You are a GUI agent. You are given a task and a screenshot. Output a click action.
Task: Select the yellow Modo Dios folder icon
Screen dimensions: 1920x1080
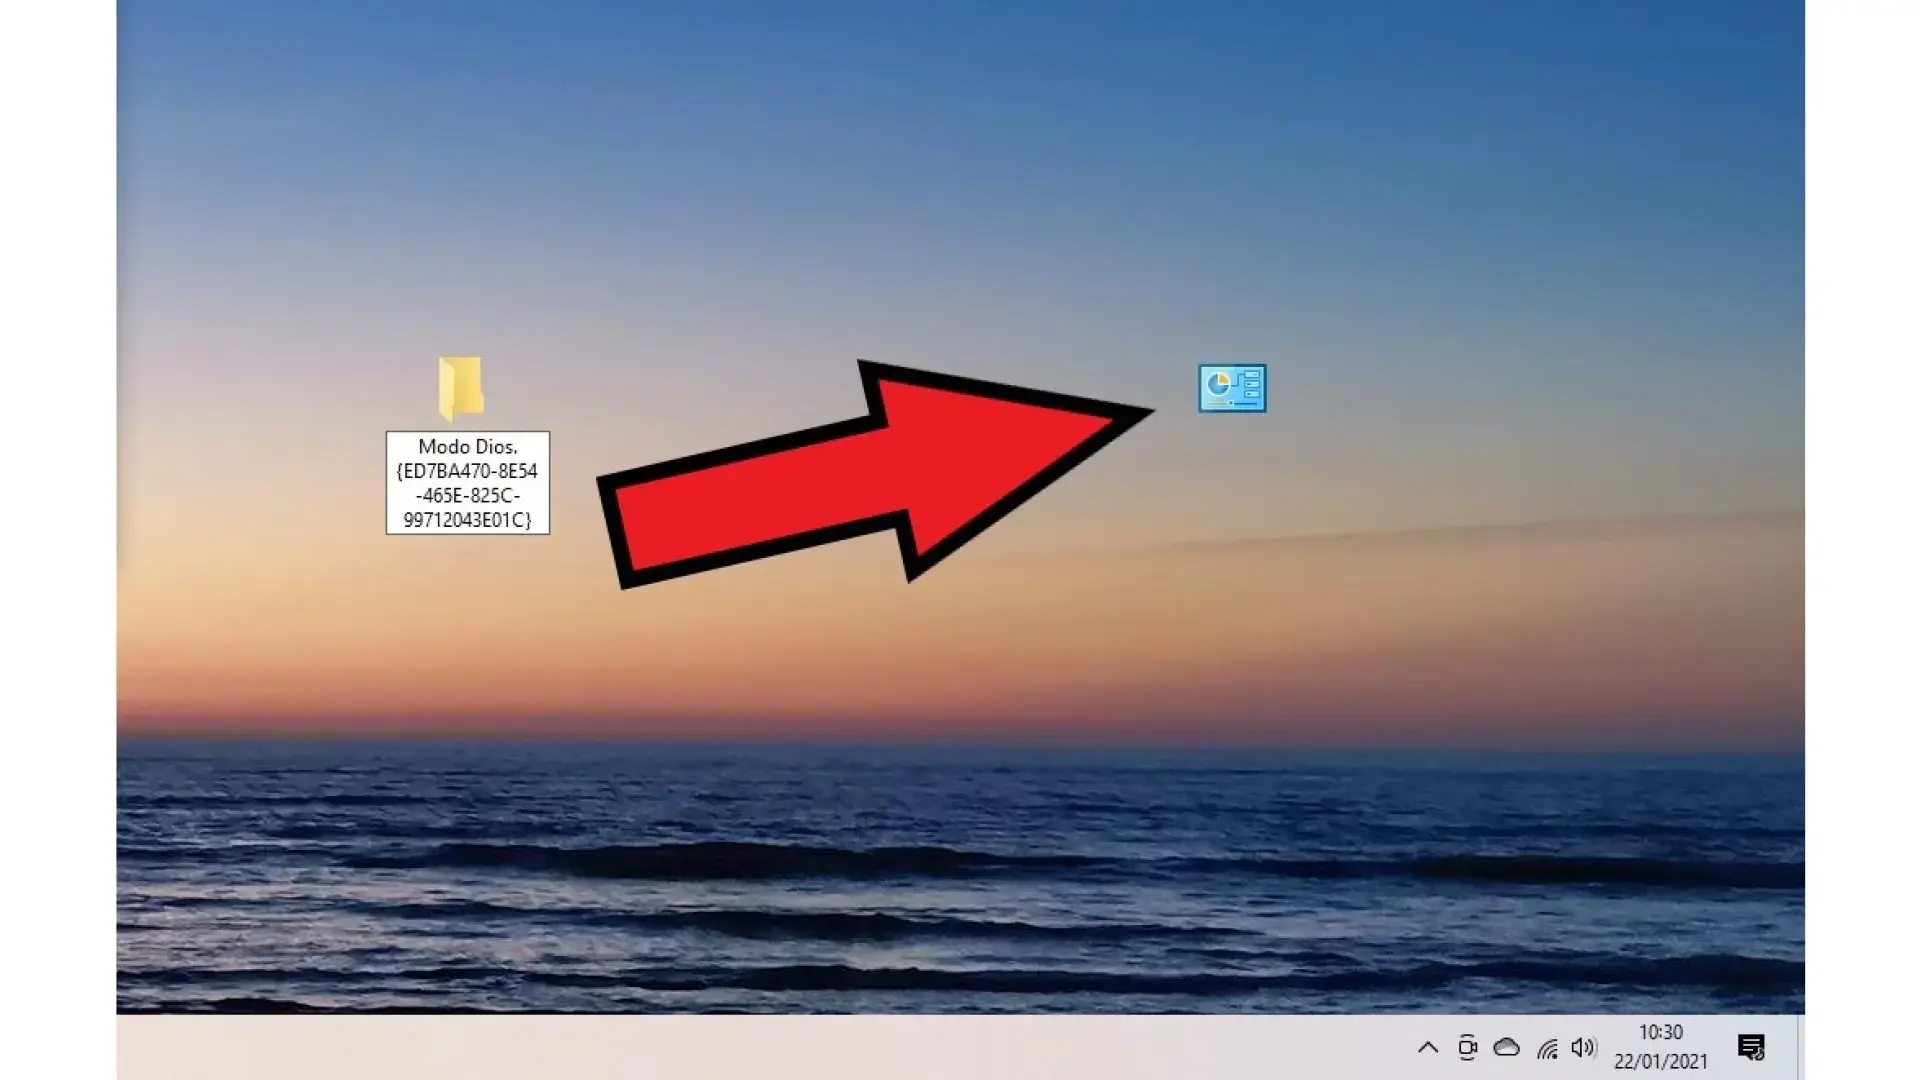(461, 390)
